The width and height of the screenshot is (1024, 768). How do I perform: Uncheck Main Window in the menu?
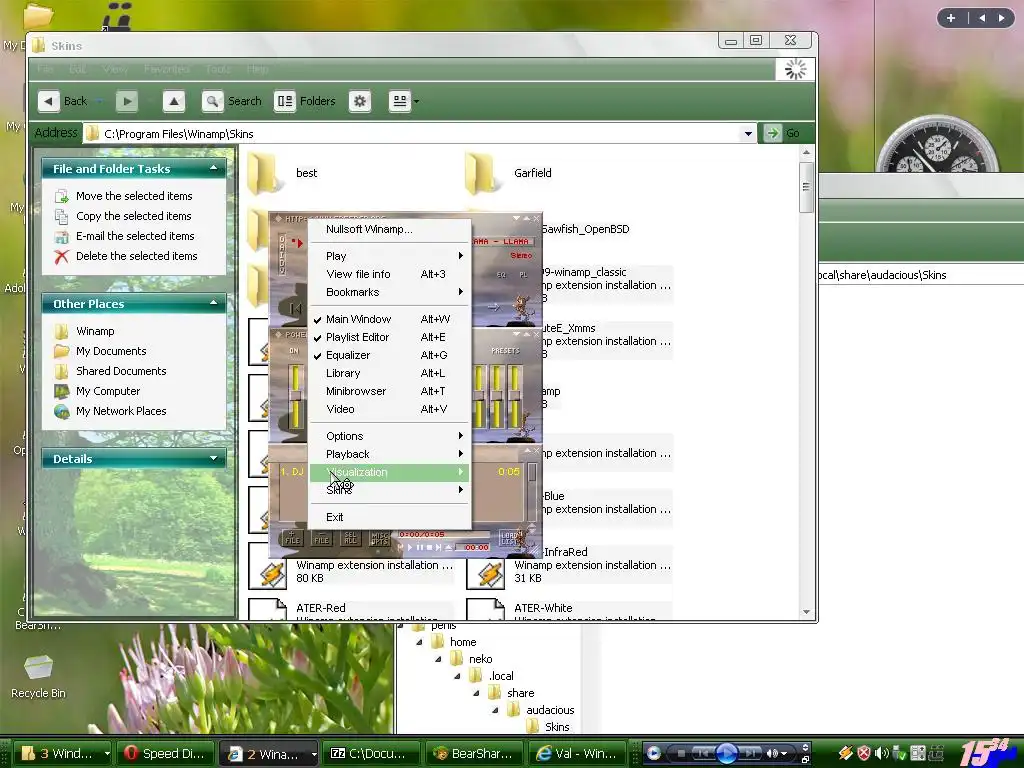click(x=389, y=319)
